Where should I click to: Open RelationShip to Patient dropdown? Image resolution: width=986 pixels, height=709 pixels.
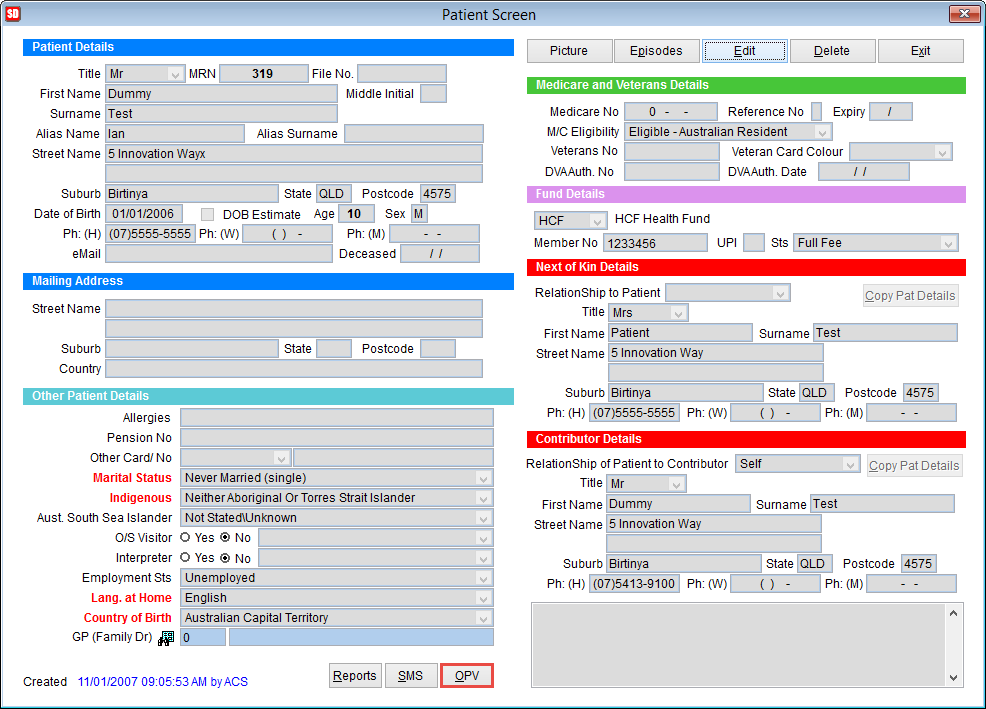click(x=780, y=293)
